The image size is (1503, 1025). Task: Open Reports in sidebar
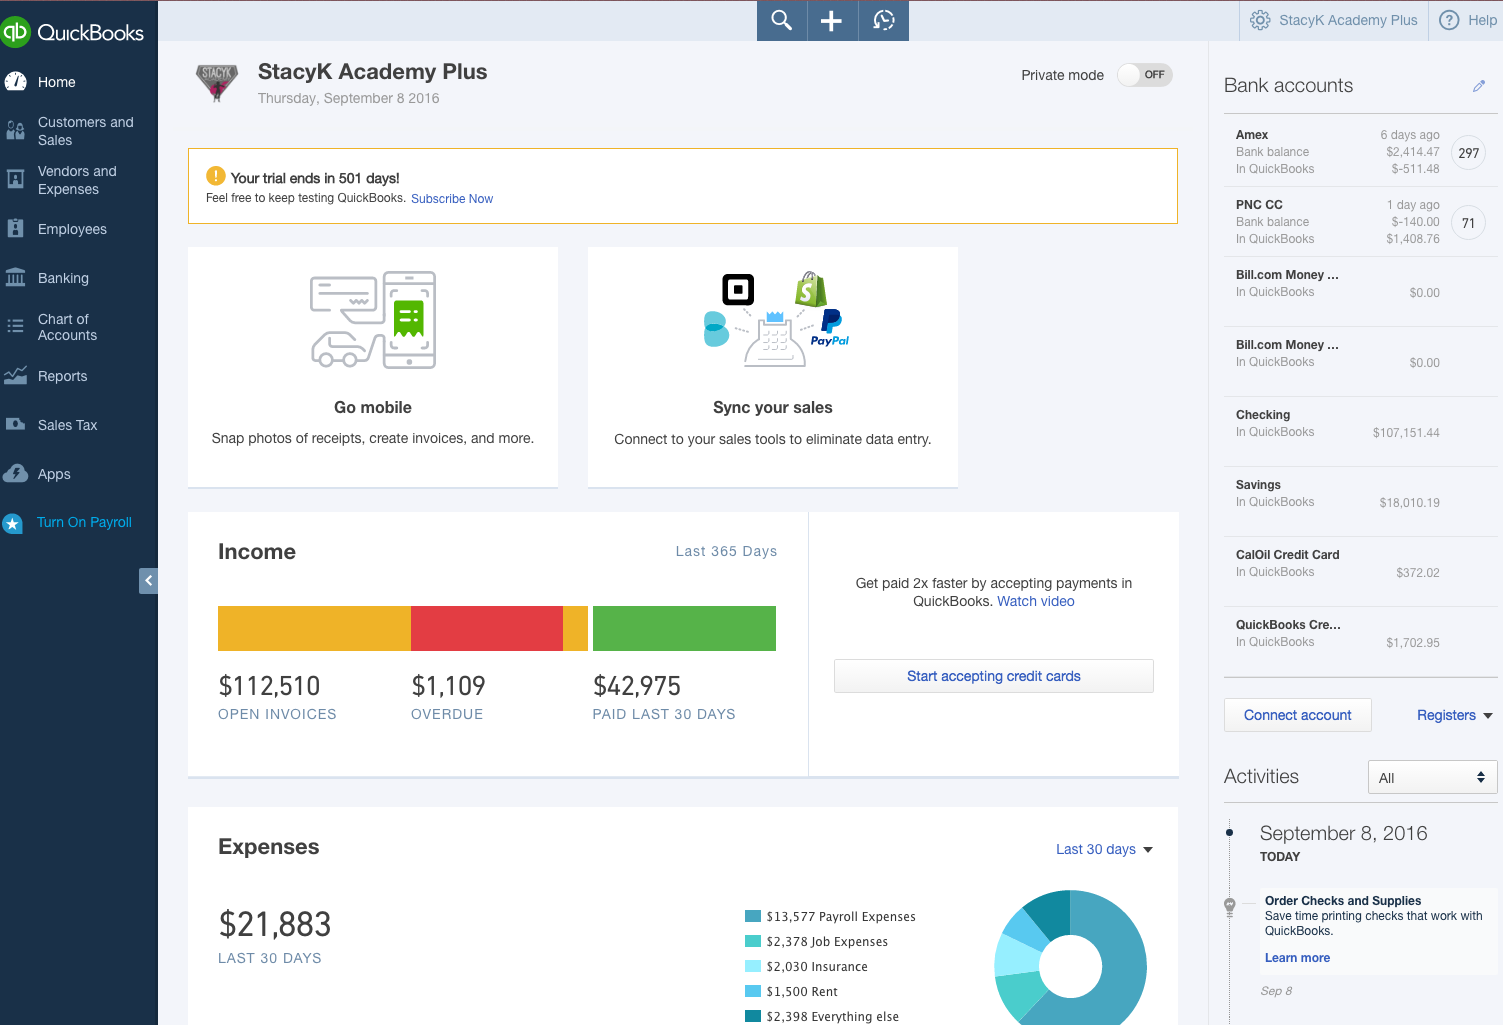[x=62, y=376]
